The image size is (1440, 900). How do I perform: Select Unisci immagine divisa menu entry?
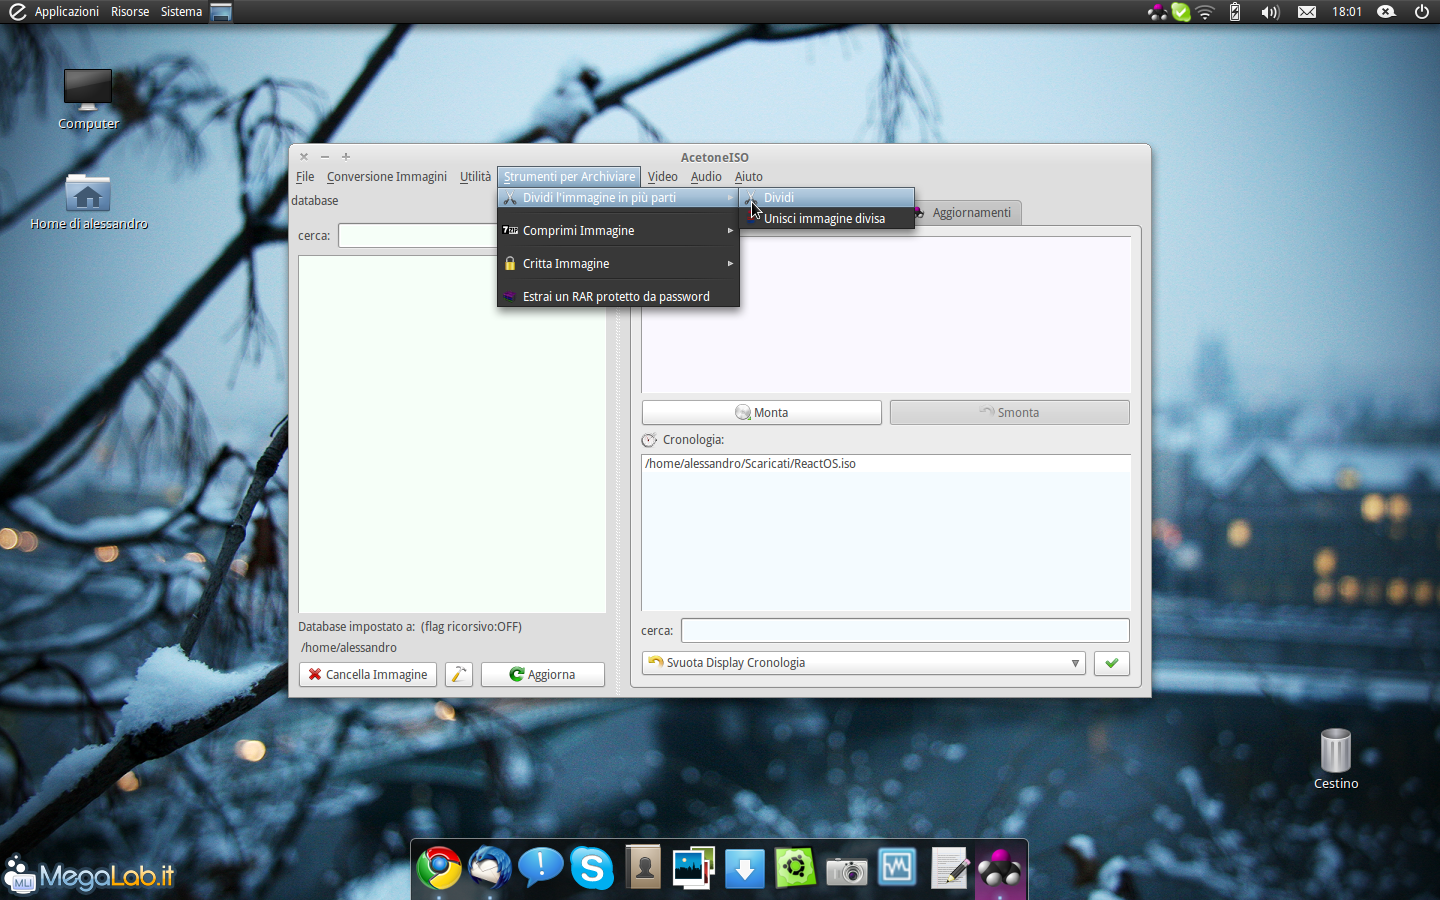coord(824,219)
